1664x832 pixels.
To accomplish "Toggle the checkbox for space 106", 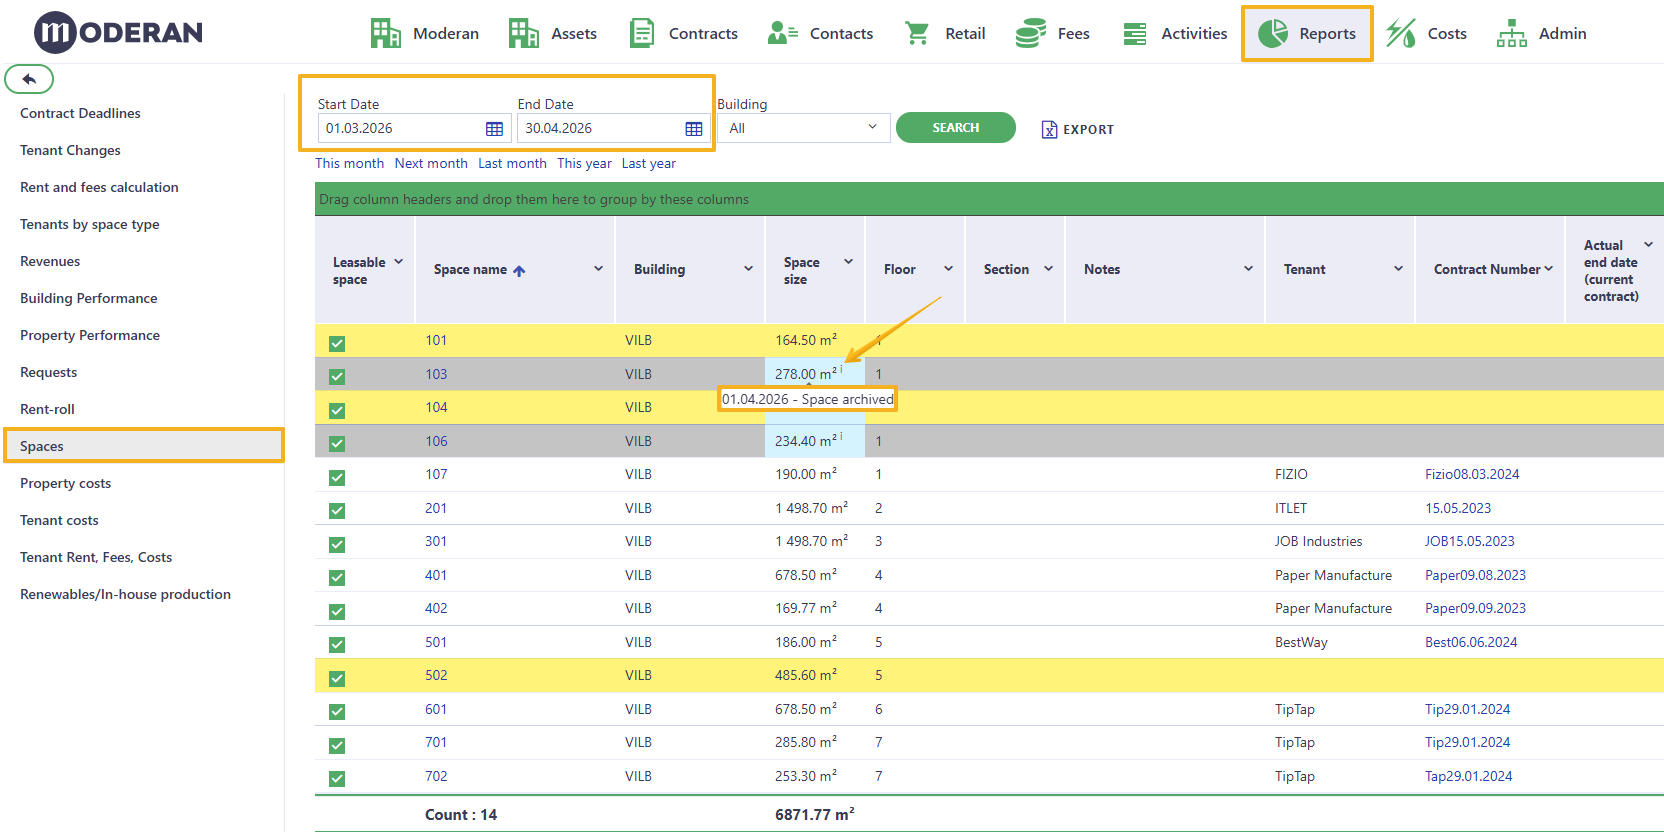I will [337, 444].
